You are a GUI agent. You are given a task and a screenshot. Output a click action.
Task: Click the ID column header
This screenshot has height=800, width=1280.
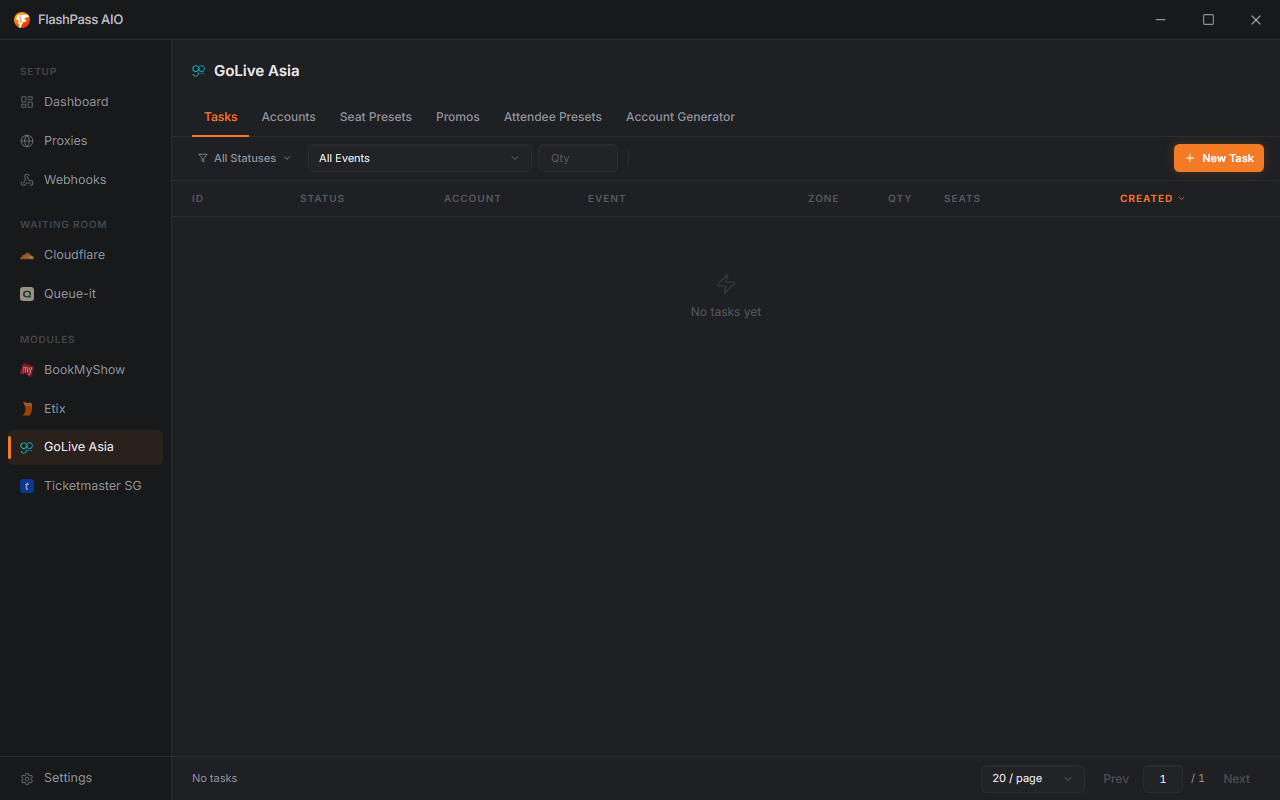[x=198, y=199]
